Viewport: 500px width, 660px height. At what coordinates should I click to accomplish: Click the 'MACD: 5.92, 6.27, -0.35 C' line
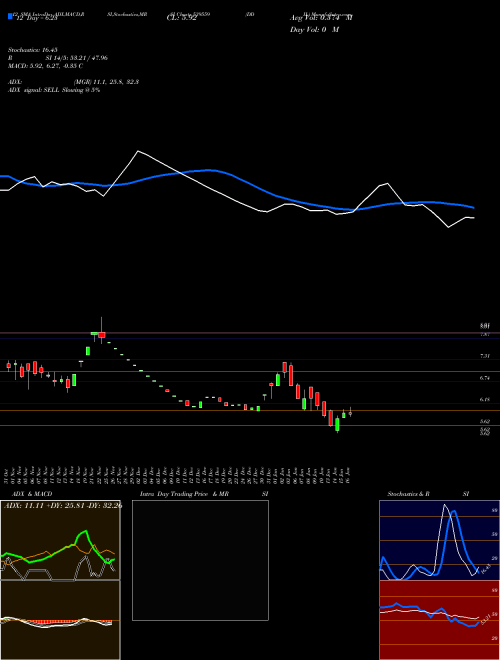pyautogui.click(x=45, y=66)
